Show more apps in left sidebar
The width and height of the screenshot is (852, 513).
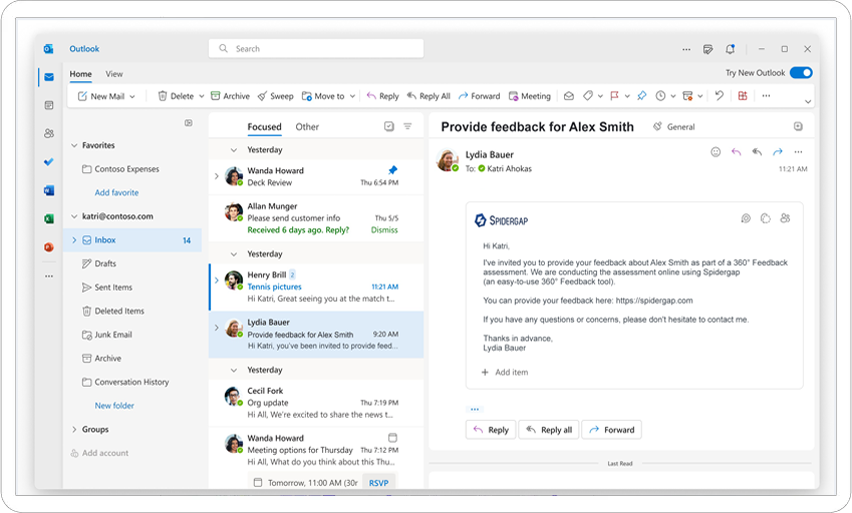pyautogui.click(x=49, y=276)
